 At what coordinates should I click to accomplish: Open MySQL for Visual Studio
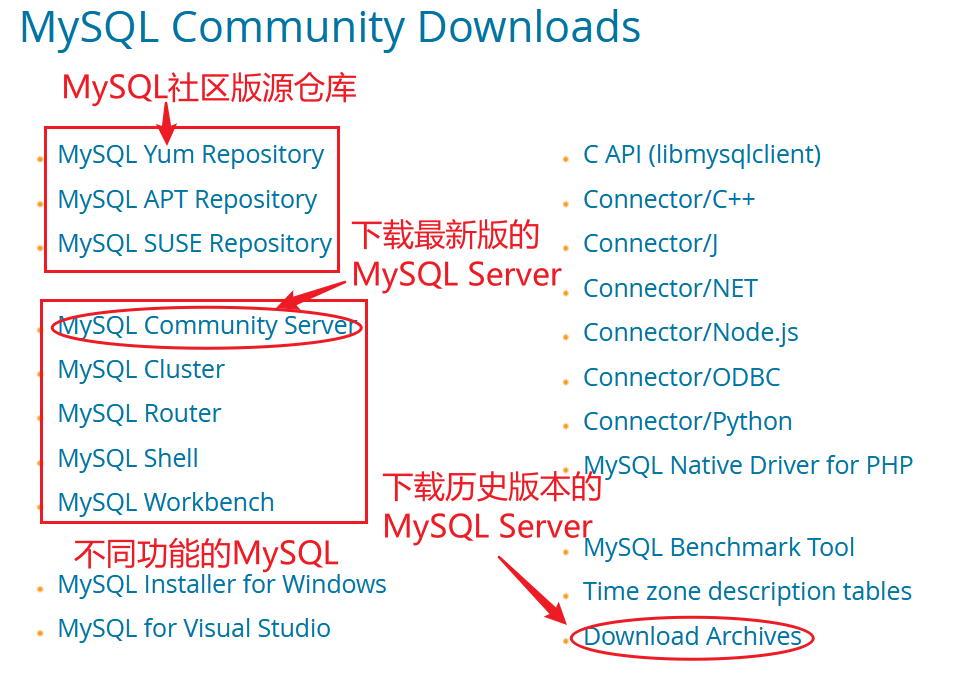195,629
